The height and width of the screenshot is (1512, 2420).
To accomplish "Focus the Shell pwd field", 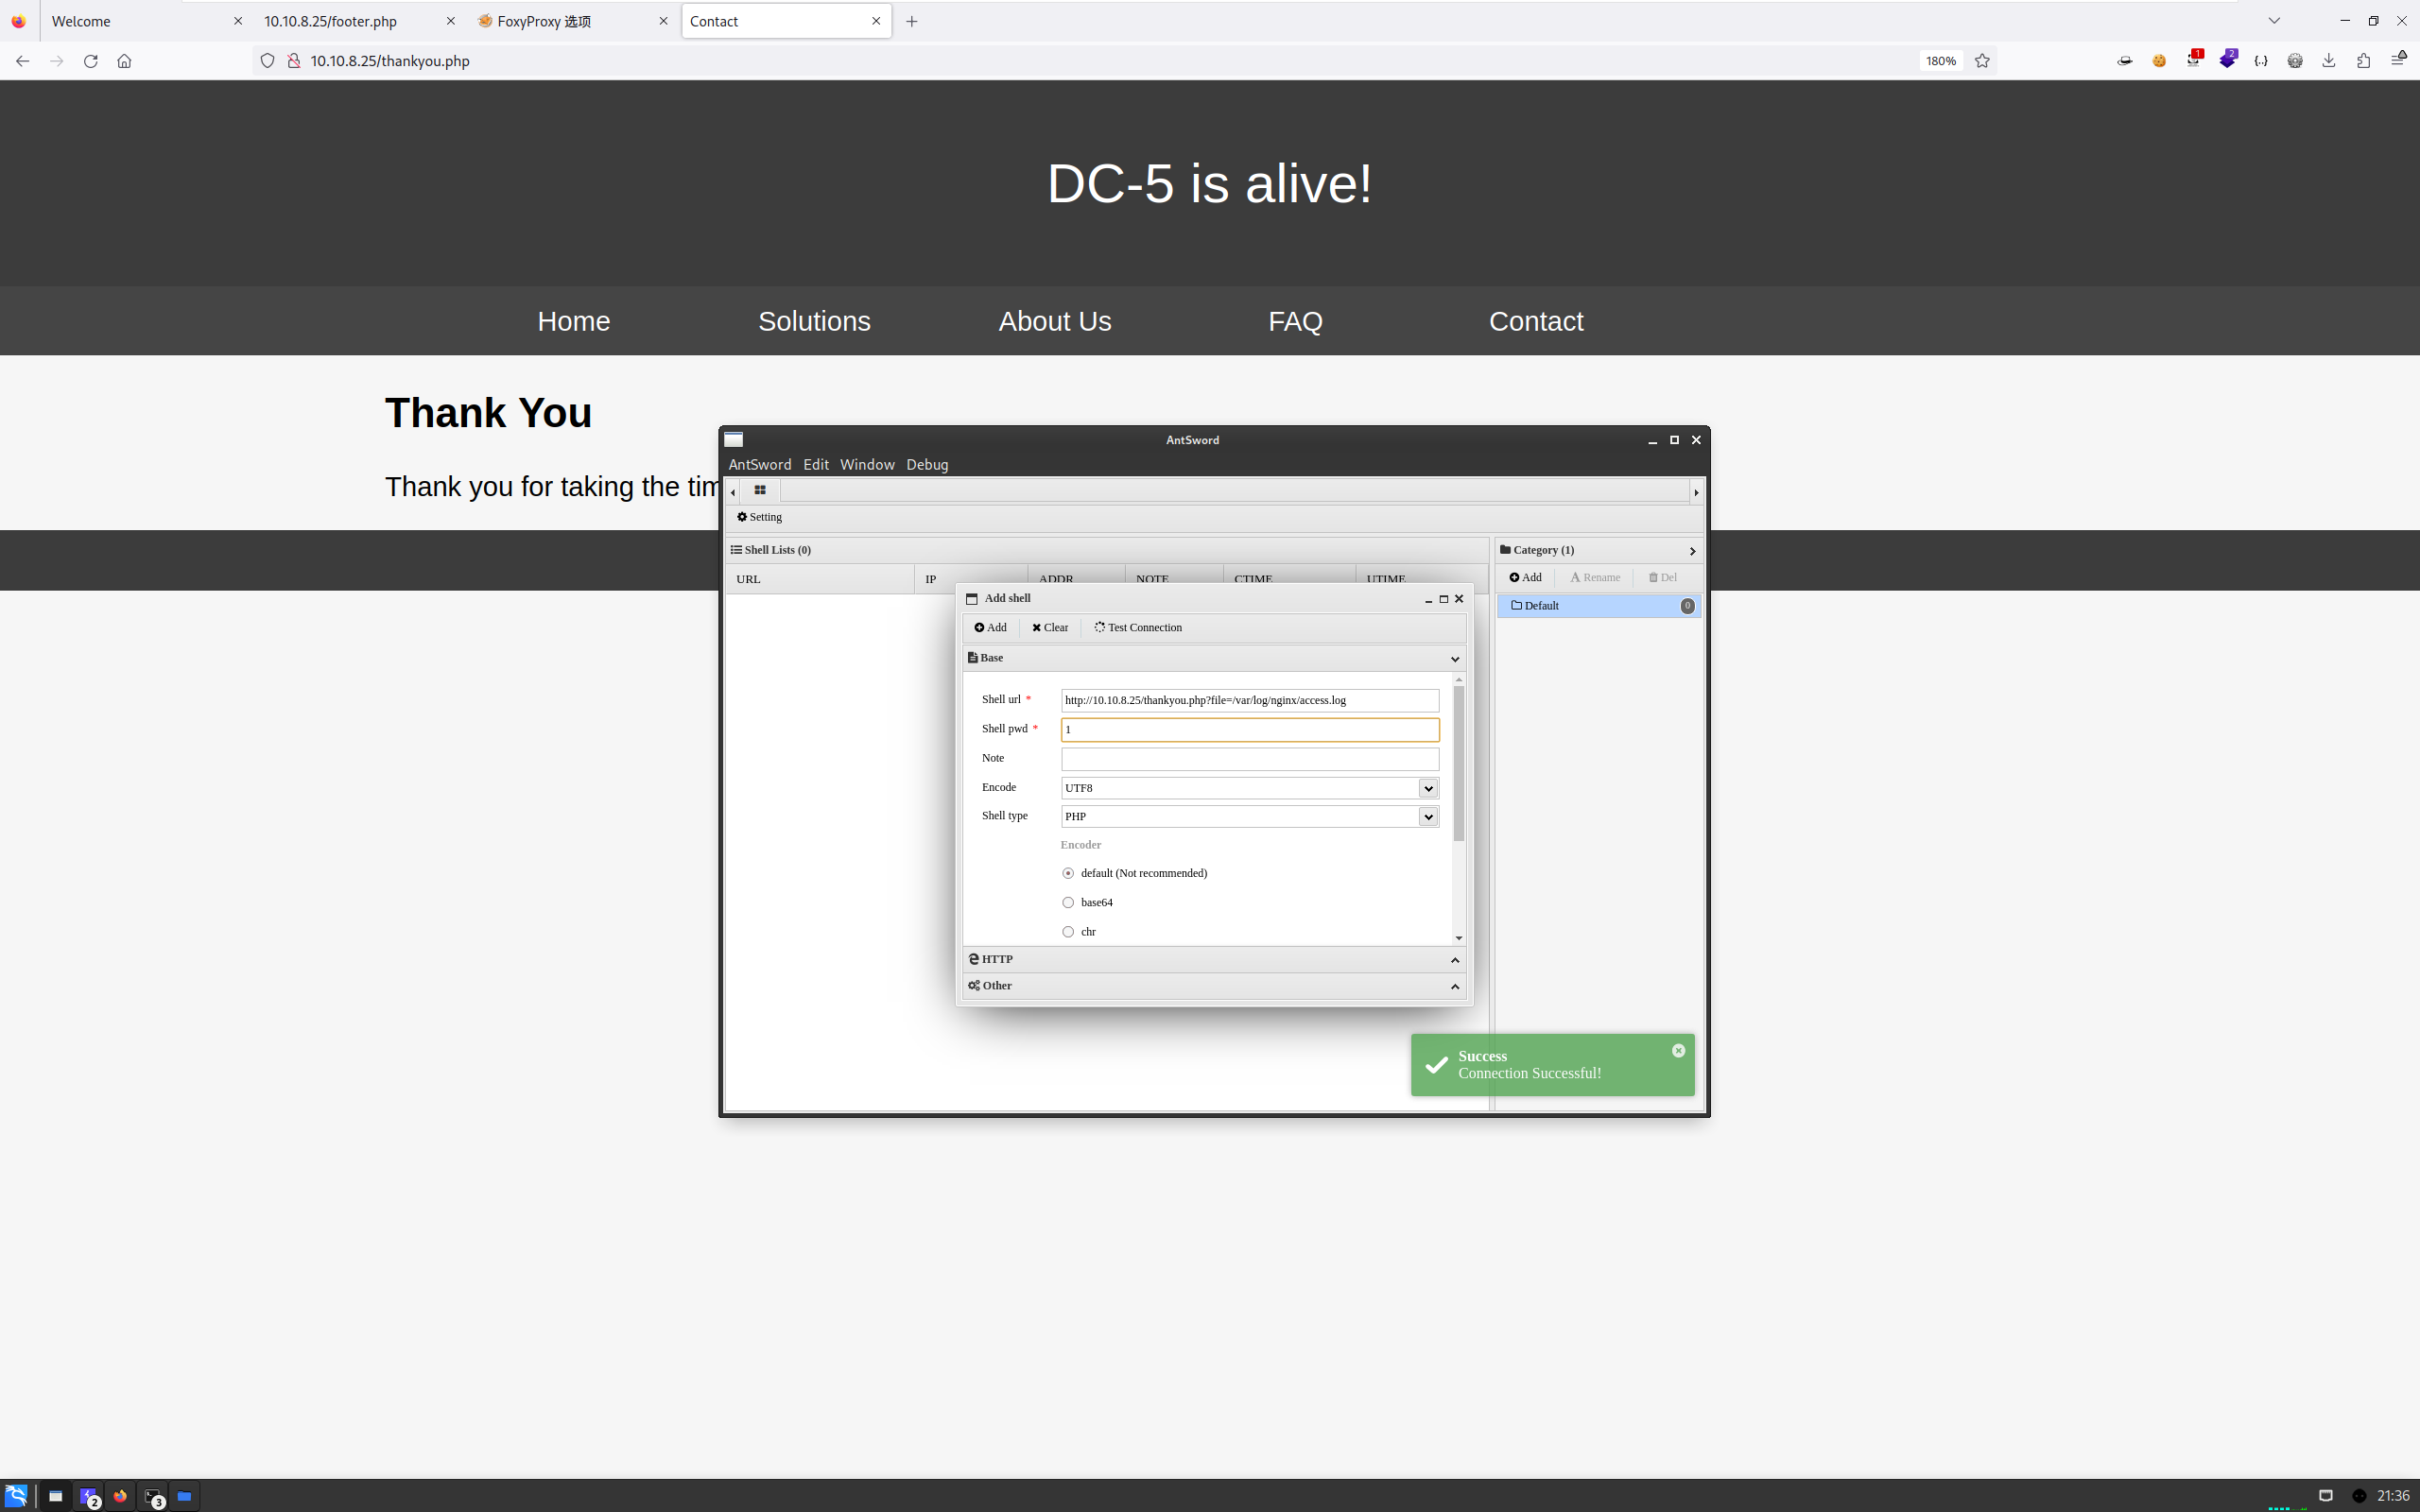I will [1250, 730].
